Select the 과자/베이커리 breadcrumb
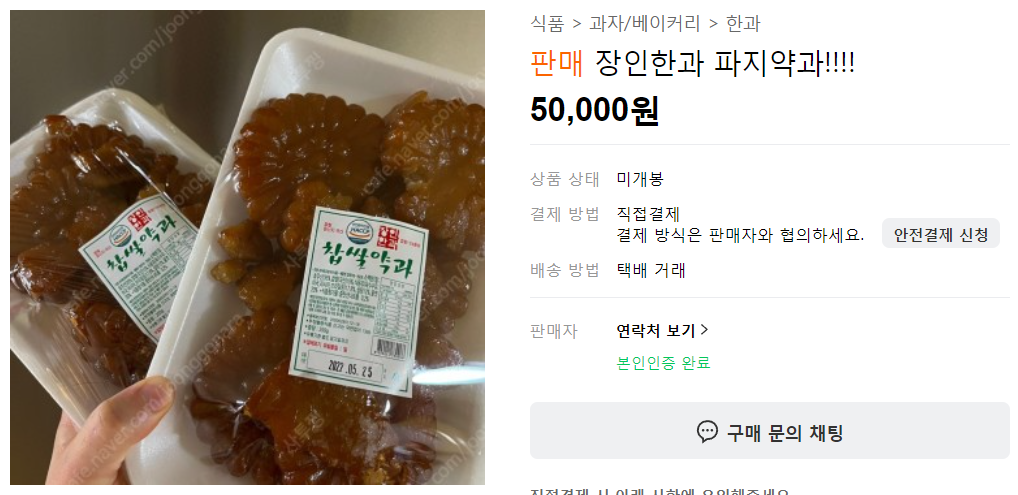The image size is (1018, 495). (x=645, y=24)
